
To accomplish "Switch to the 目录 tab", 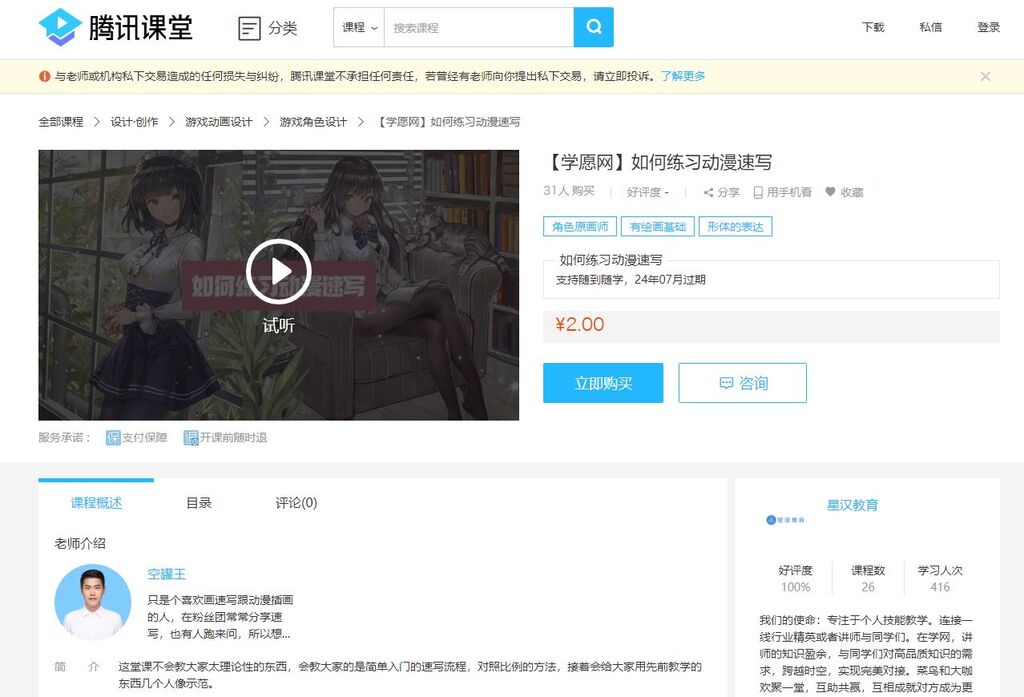I will tap(199, 502).
